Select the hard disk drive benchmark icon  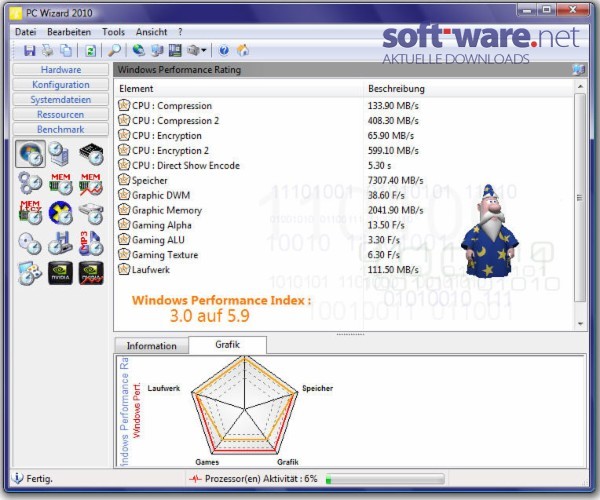(91, 213)
